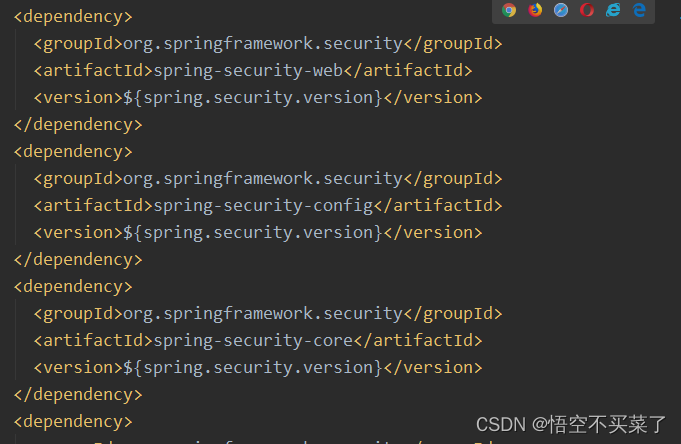This screenshot has width=681, height=444.
Task: Click the last opening dependency tag
Action: click(72, 421)
